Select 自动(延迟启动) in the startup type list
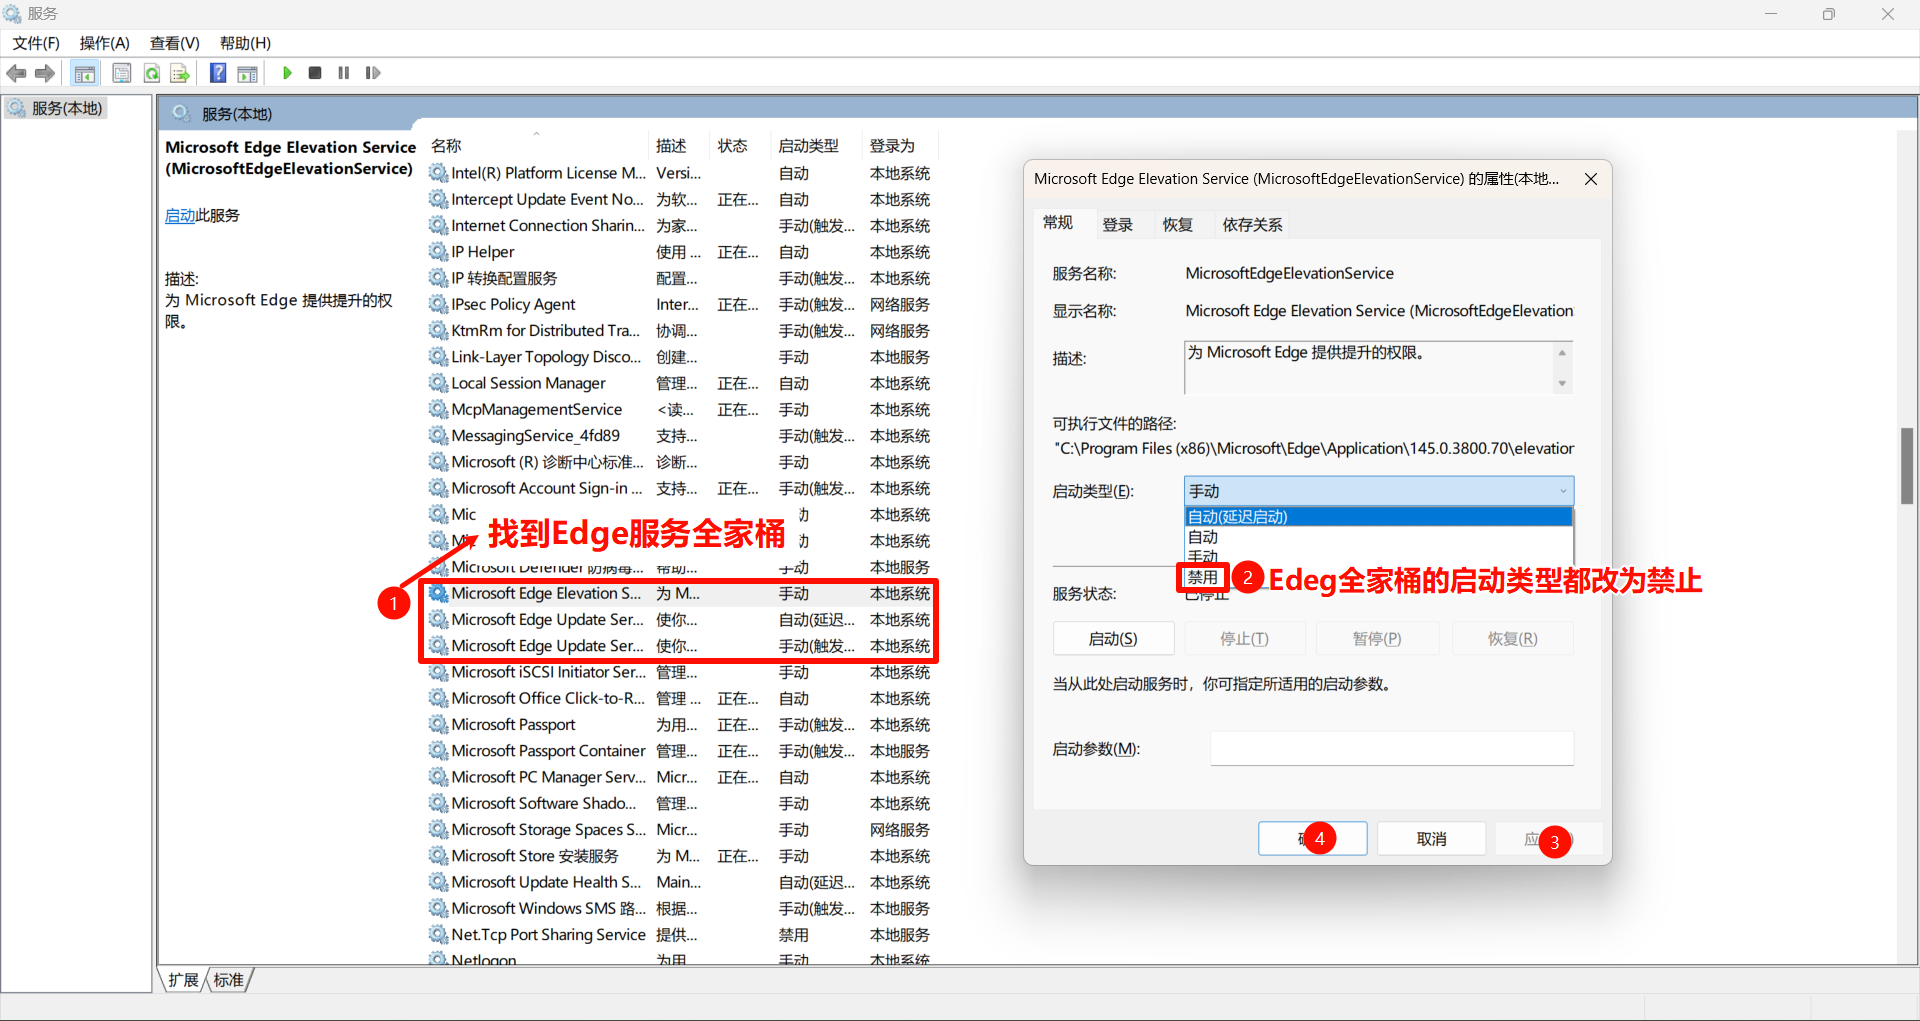Screen dimensions: 1920x1021 (1238, 516)
